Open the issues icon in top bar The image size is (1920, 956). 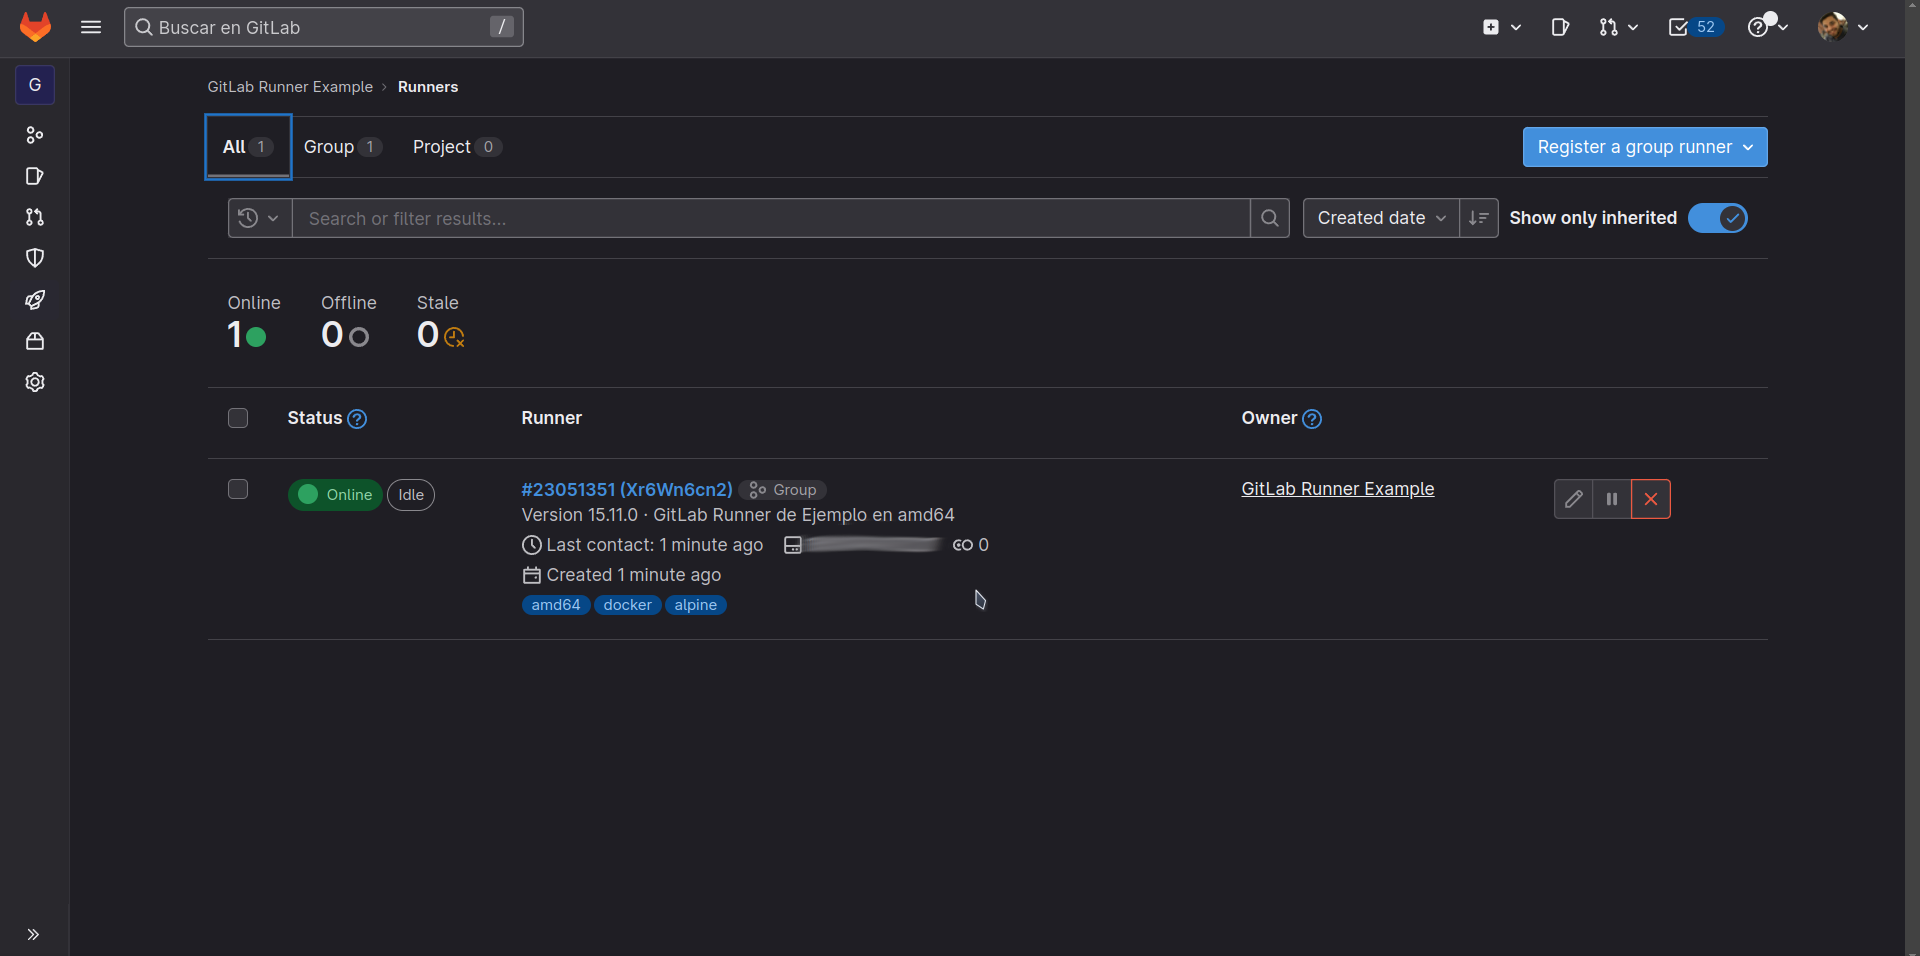[1560, 27]
